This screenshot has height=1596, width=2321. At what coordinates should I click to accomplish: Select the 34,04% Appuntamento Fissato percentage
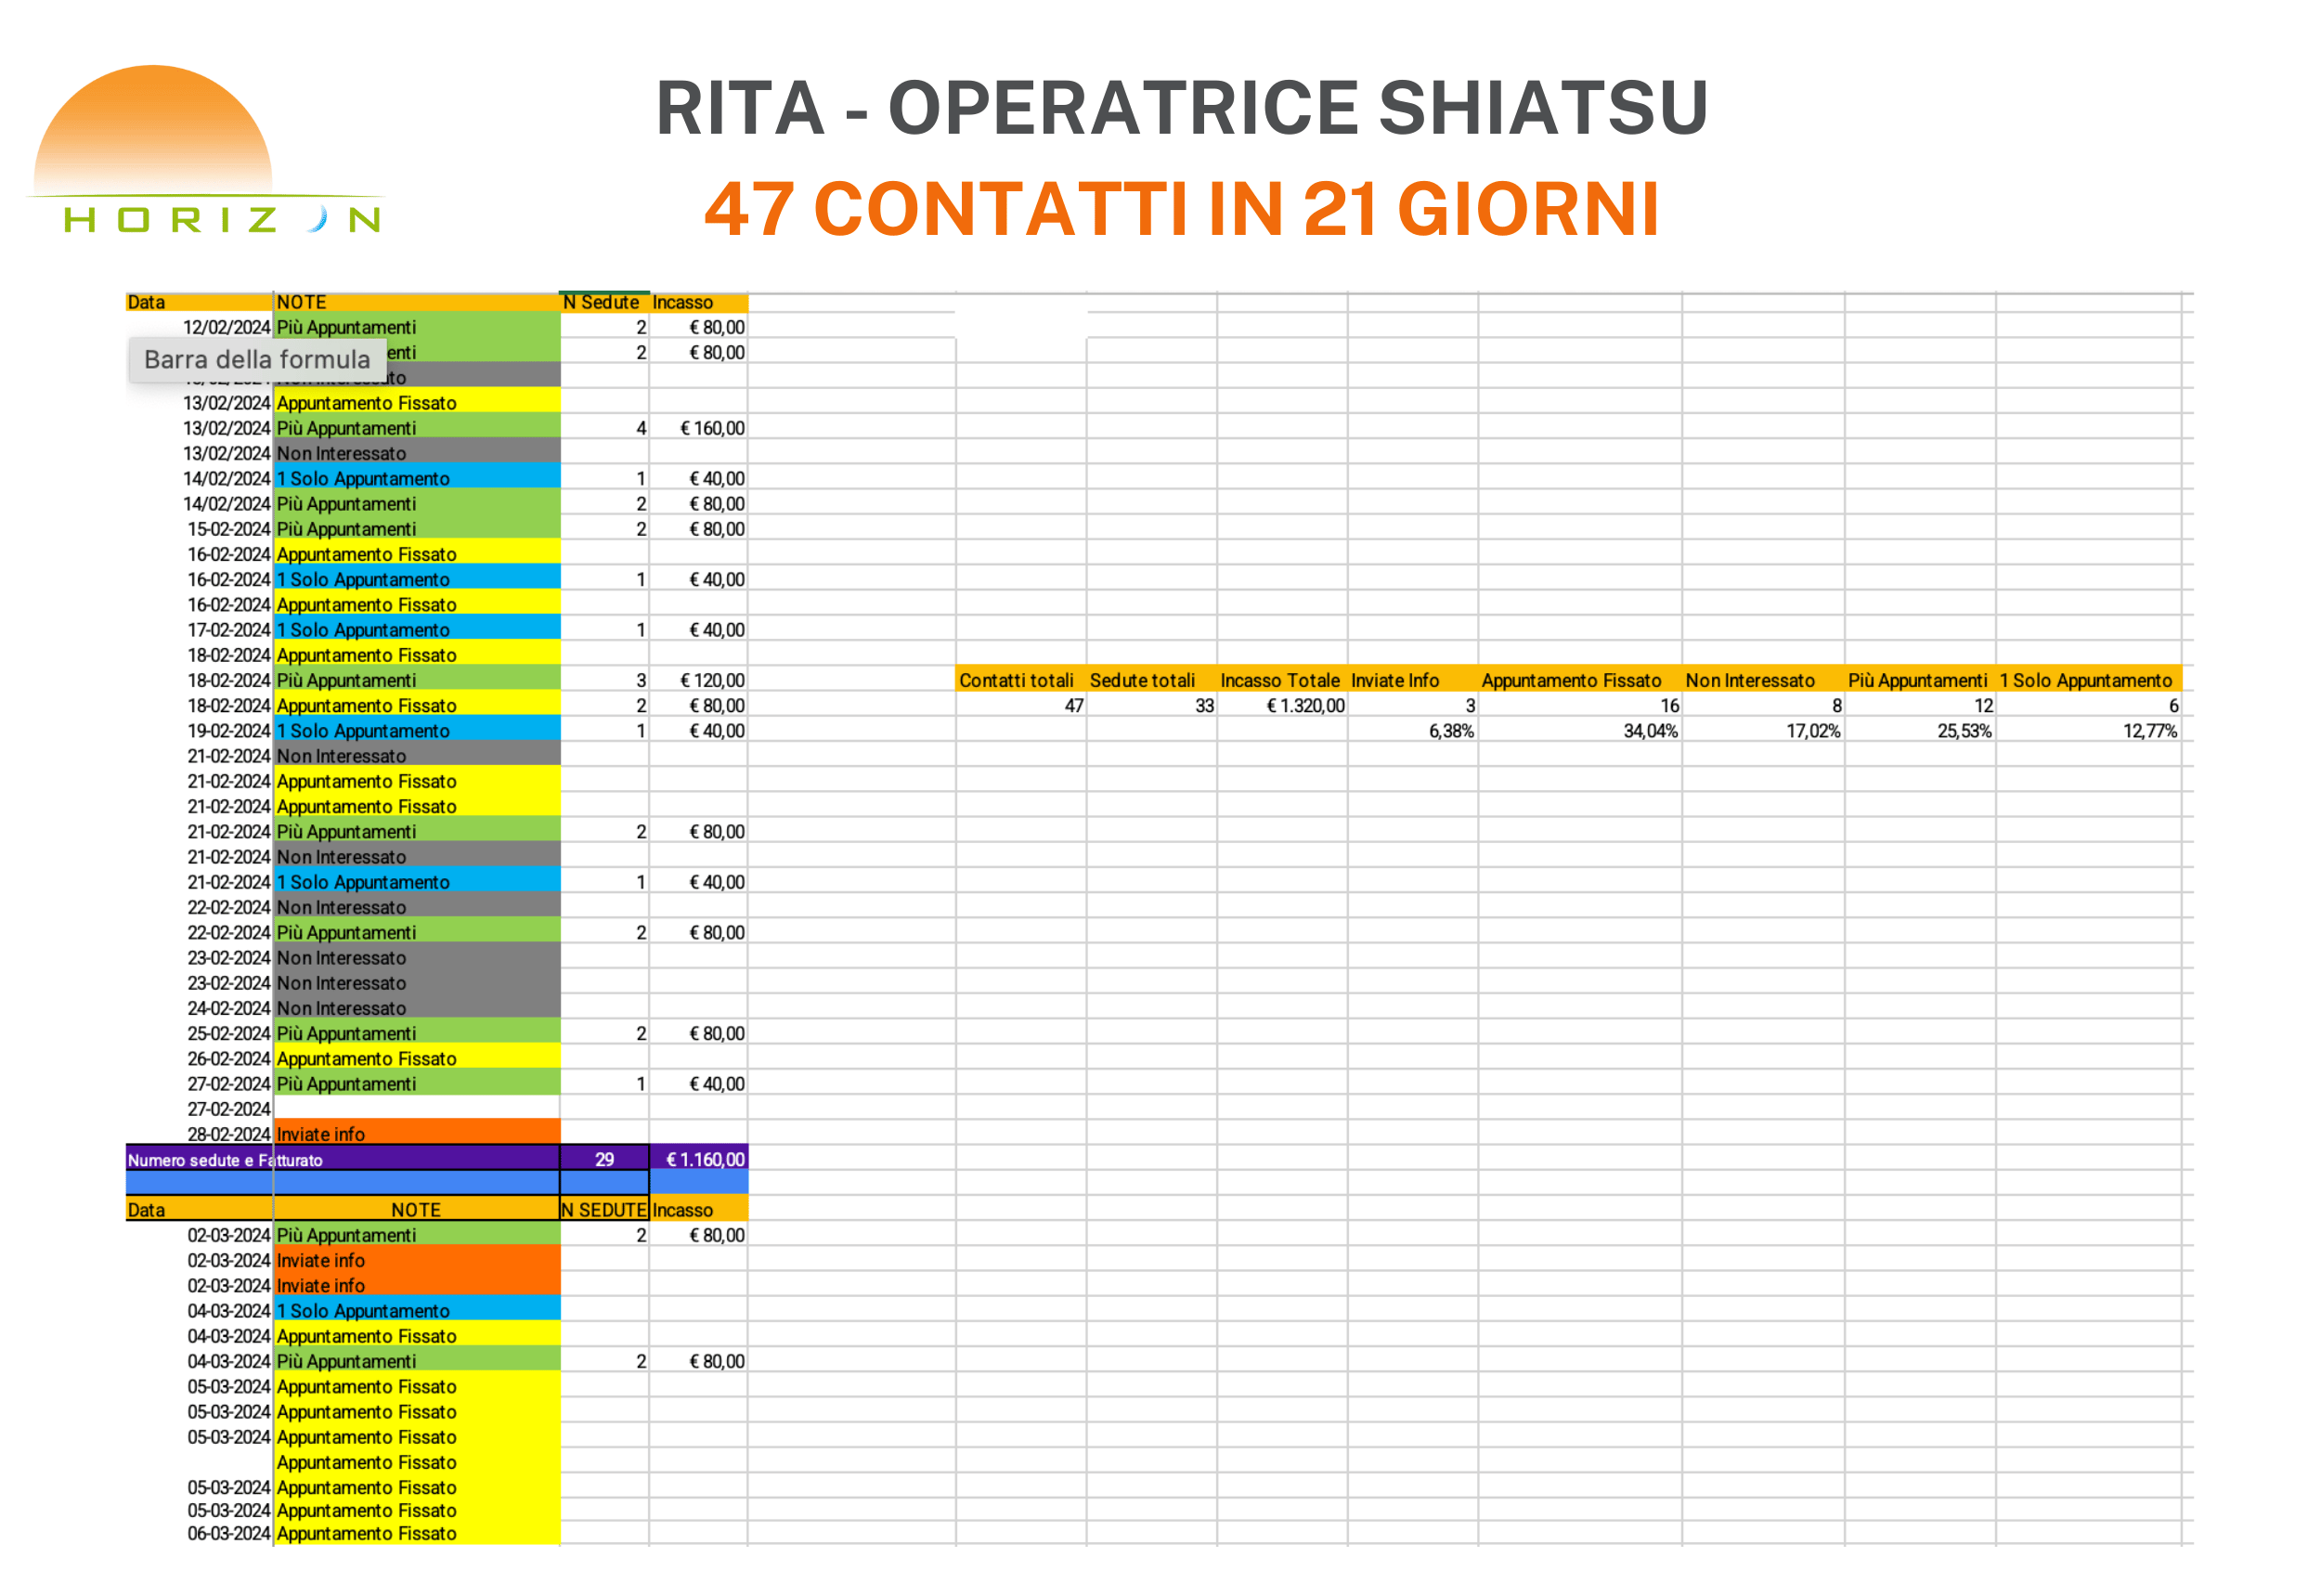click(1649, 731)
